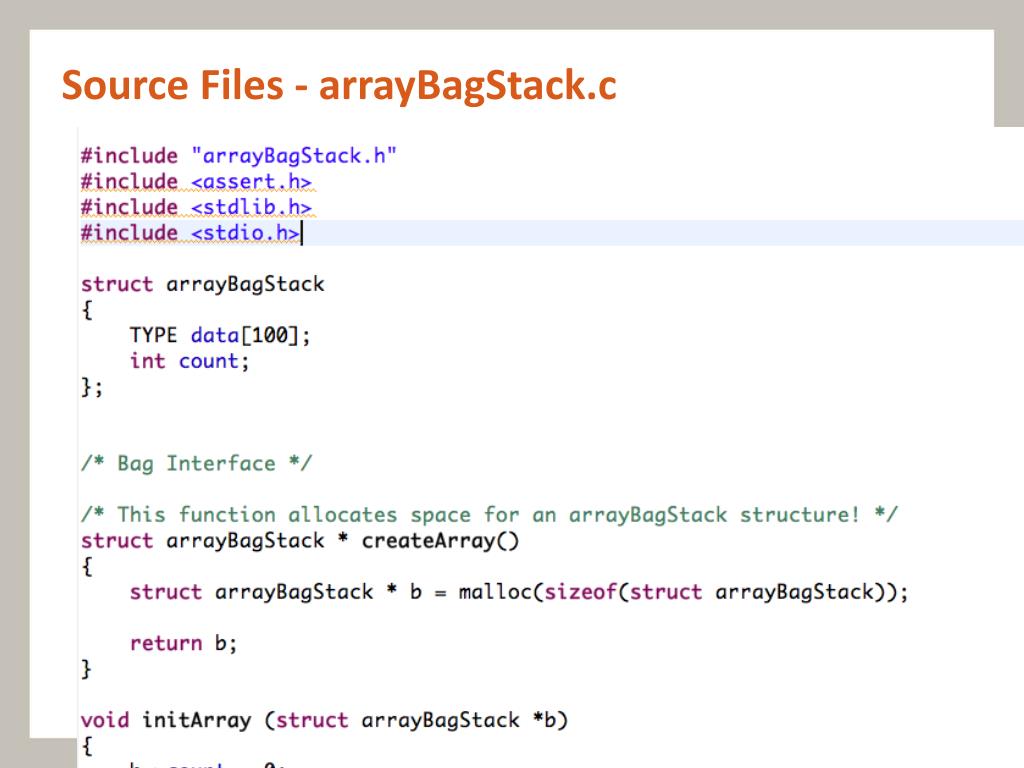The image size is (1024, 768).
Task: Click the 'TYPE data[100];' line
Action: (x=220, y=336)
